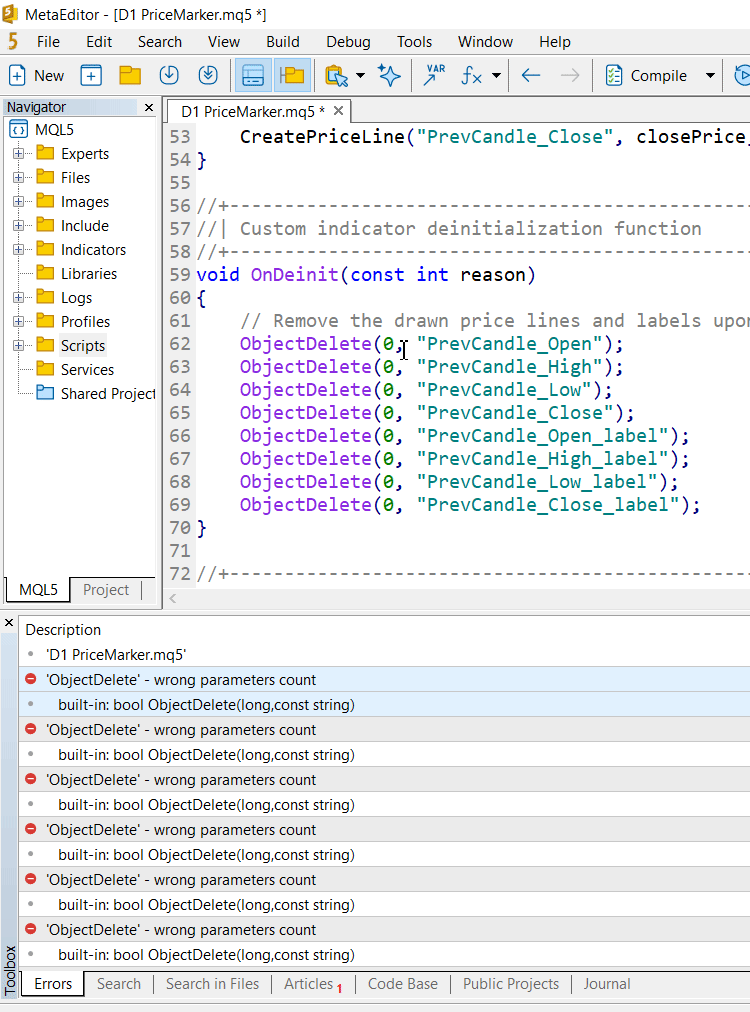Switch to the Code Base tab

click(403, 984)
